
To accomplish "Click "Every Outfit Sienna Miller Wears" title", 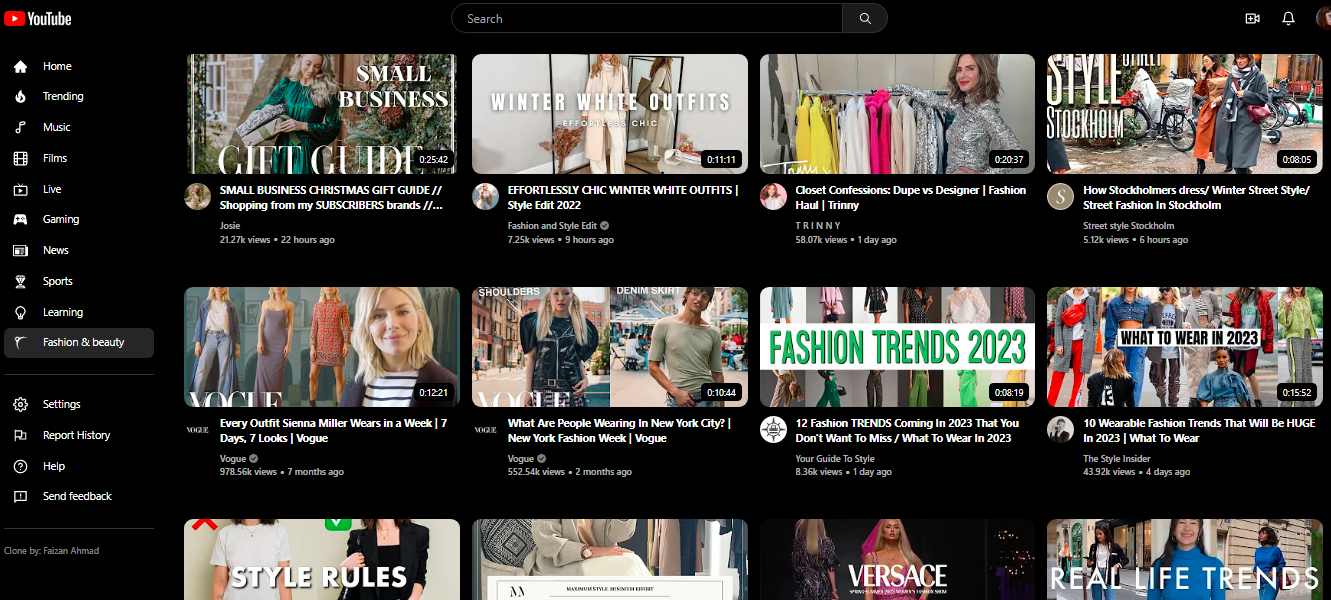I will [333, 431].
